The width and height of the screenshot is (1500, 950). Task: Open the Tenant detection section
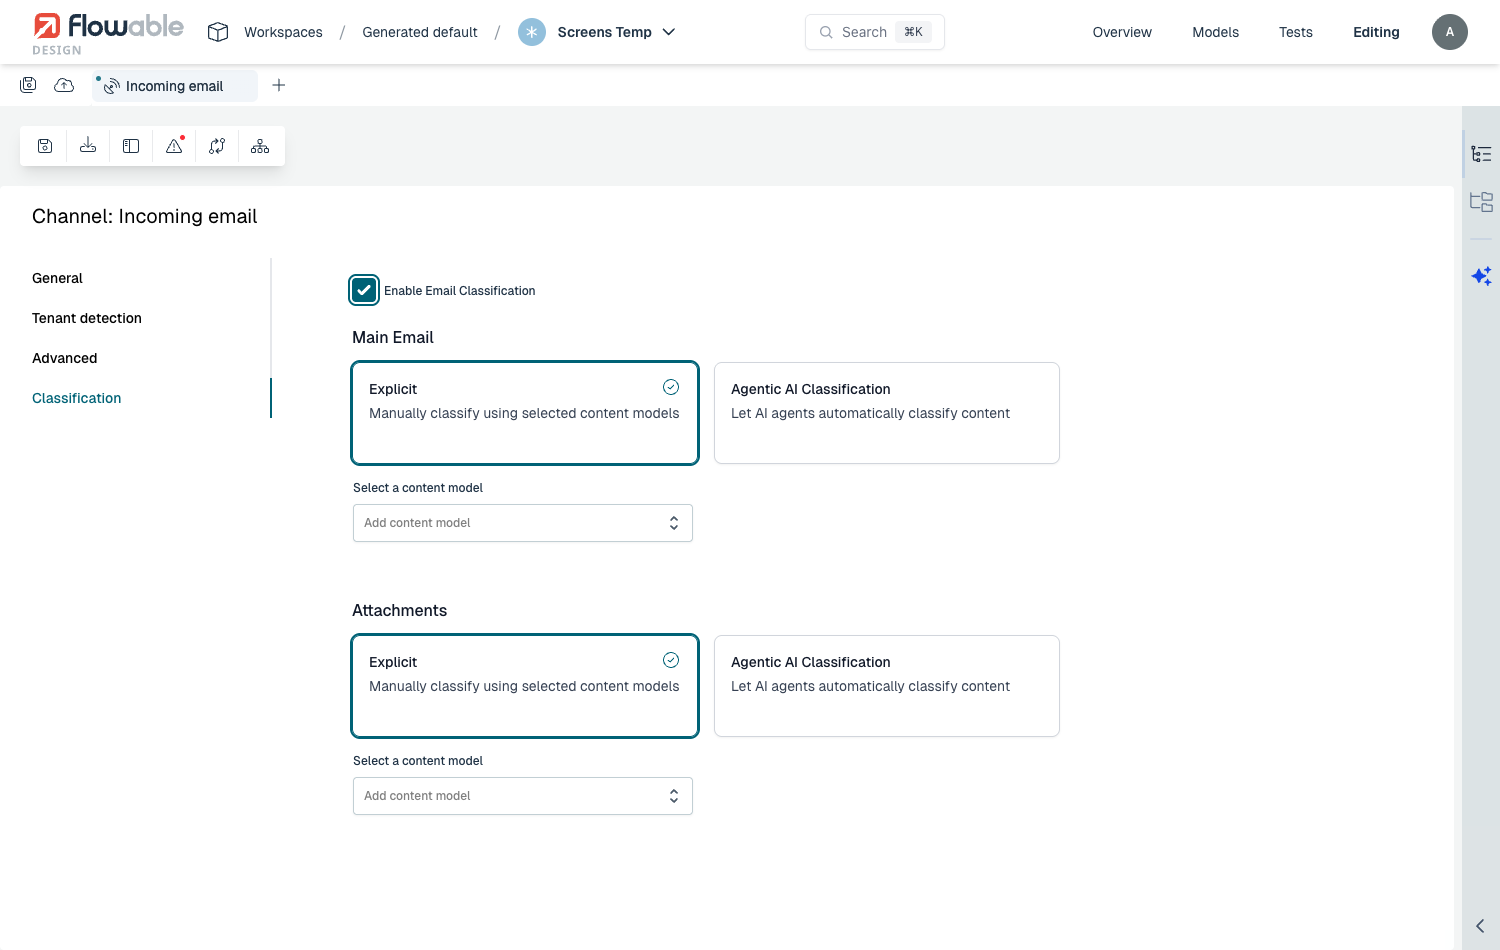(87, 318)
